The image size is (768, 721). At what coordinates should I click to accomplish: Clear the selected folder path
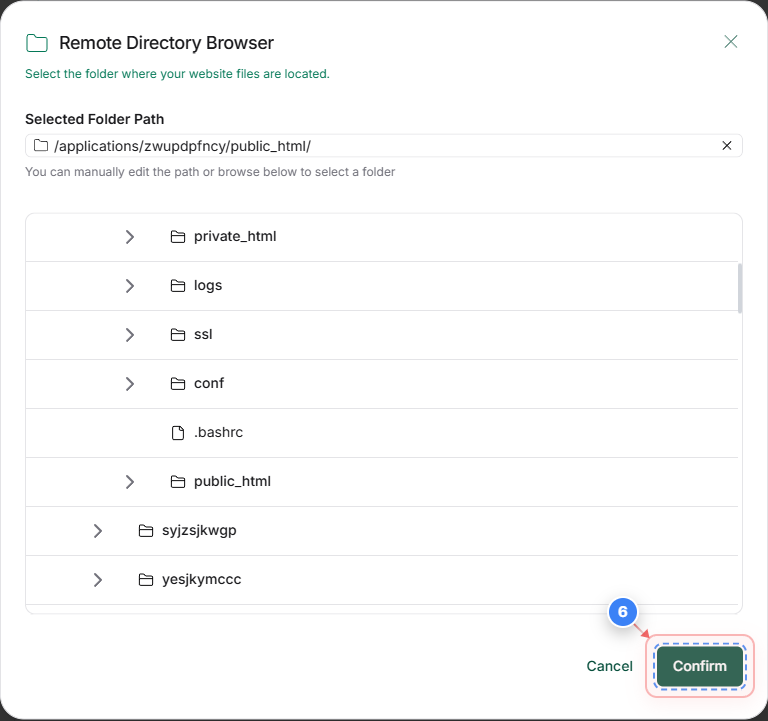pos(726,145)
